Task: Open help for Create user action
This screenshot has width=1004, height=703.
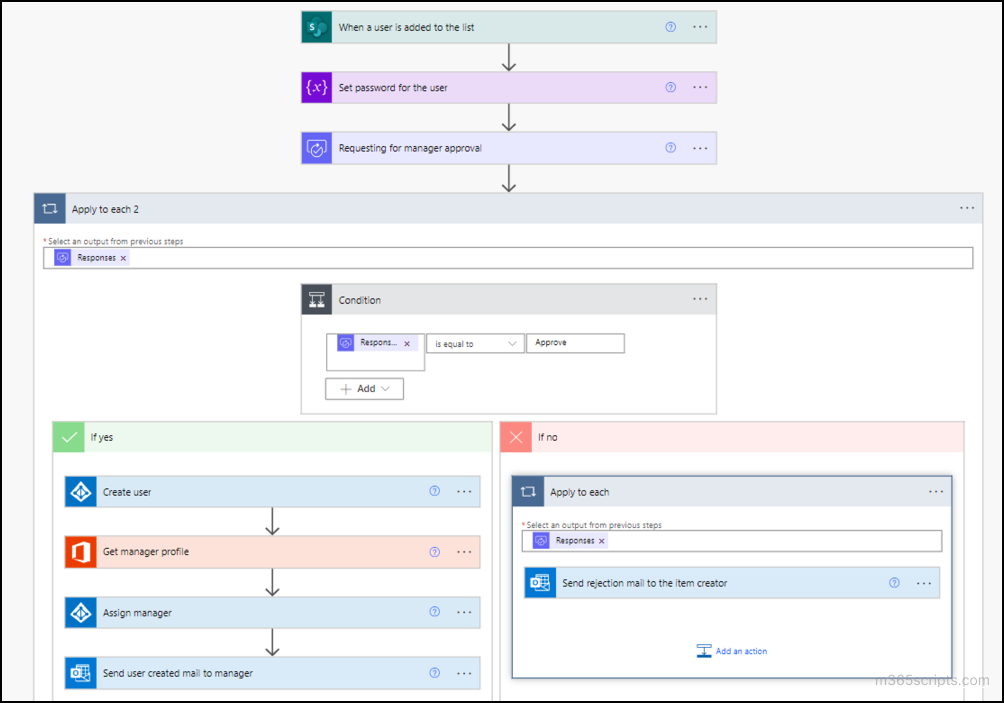Action: (x=434, y=492)
